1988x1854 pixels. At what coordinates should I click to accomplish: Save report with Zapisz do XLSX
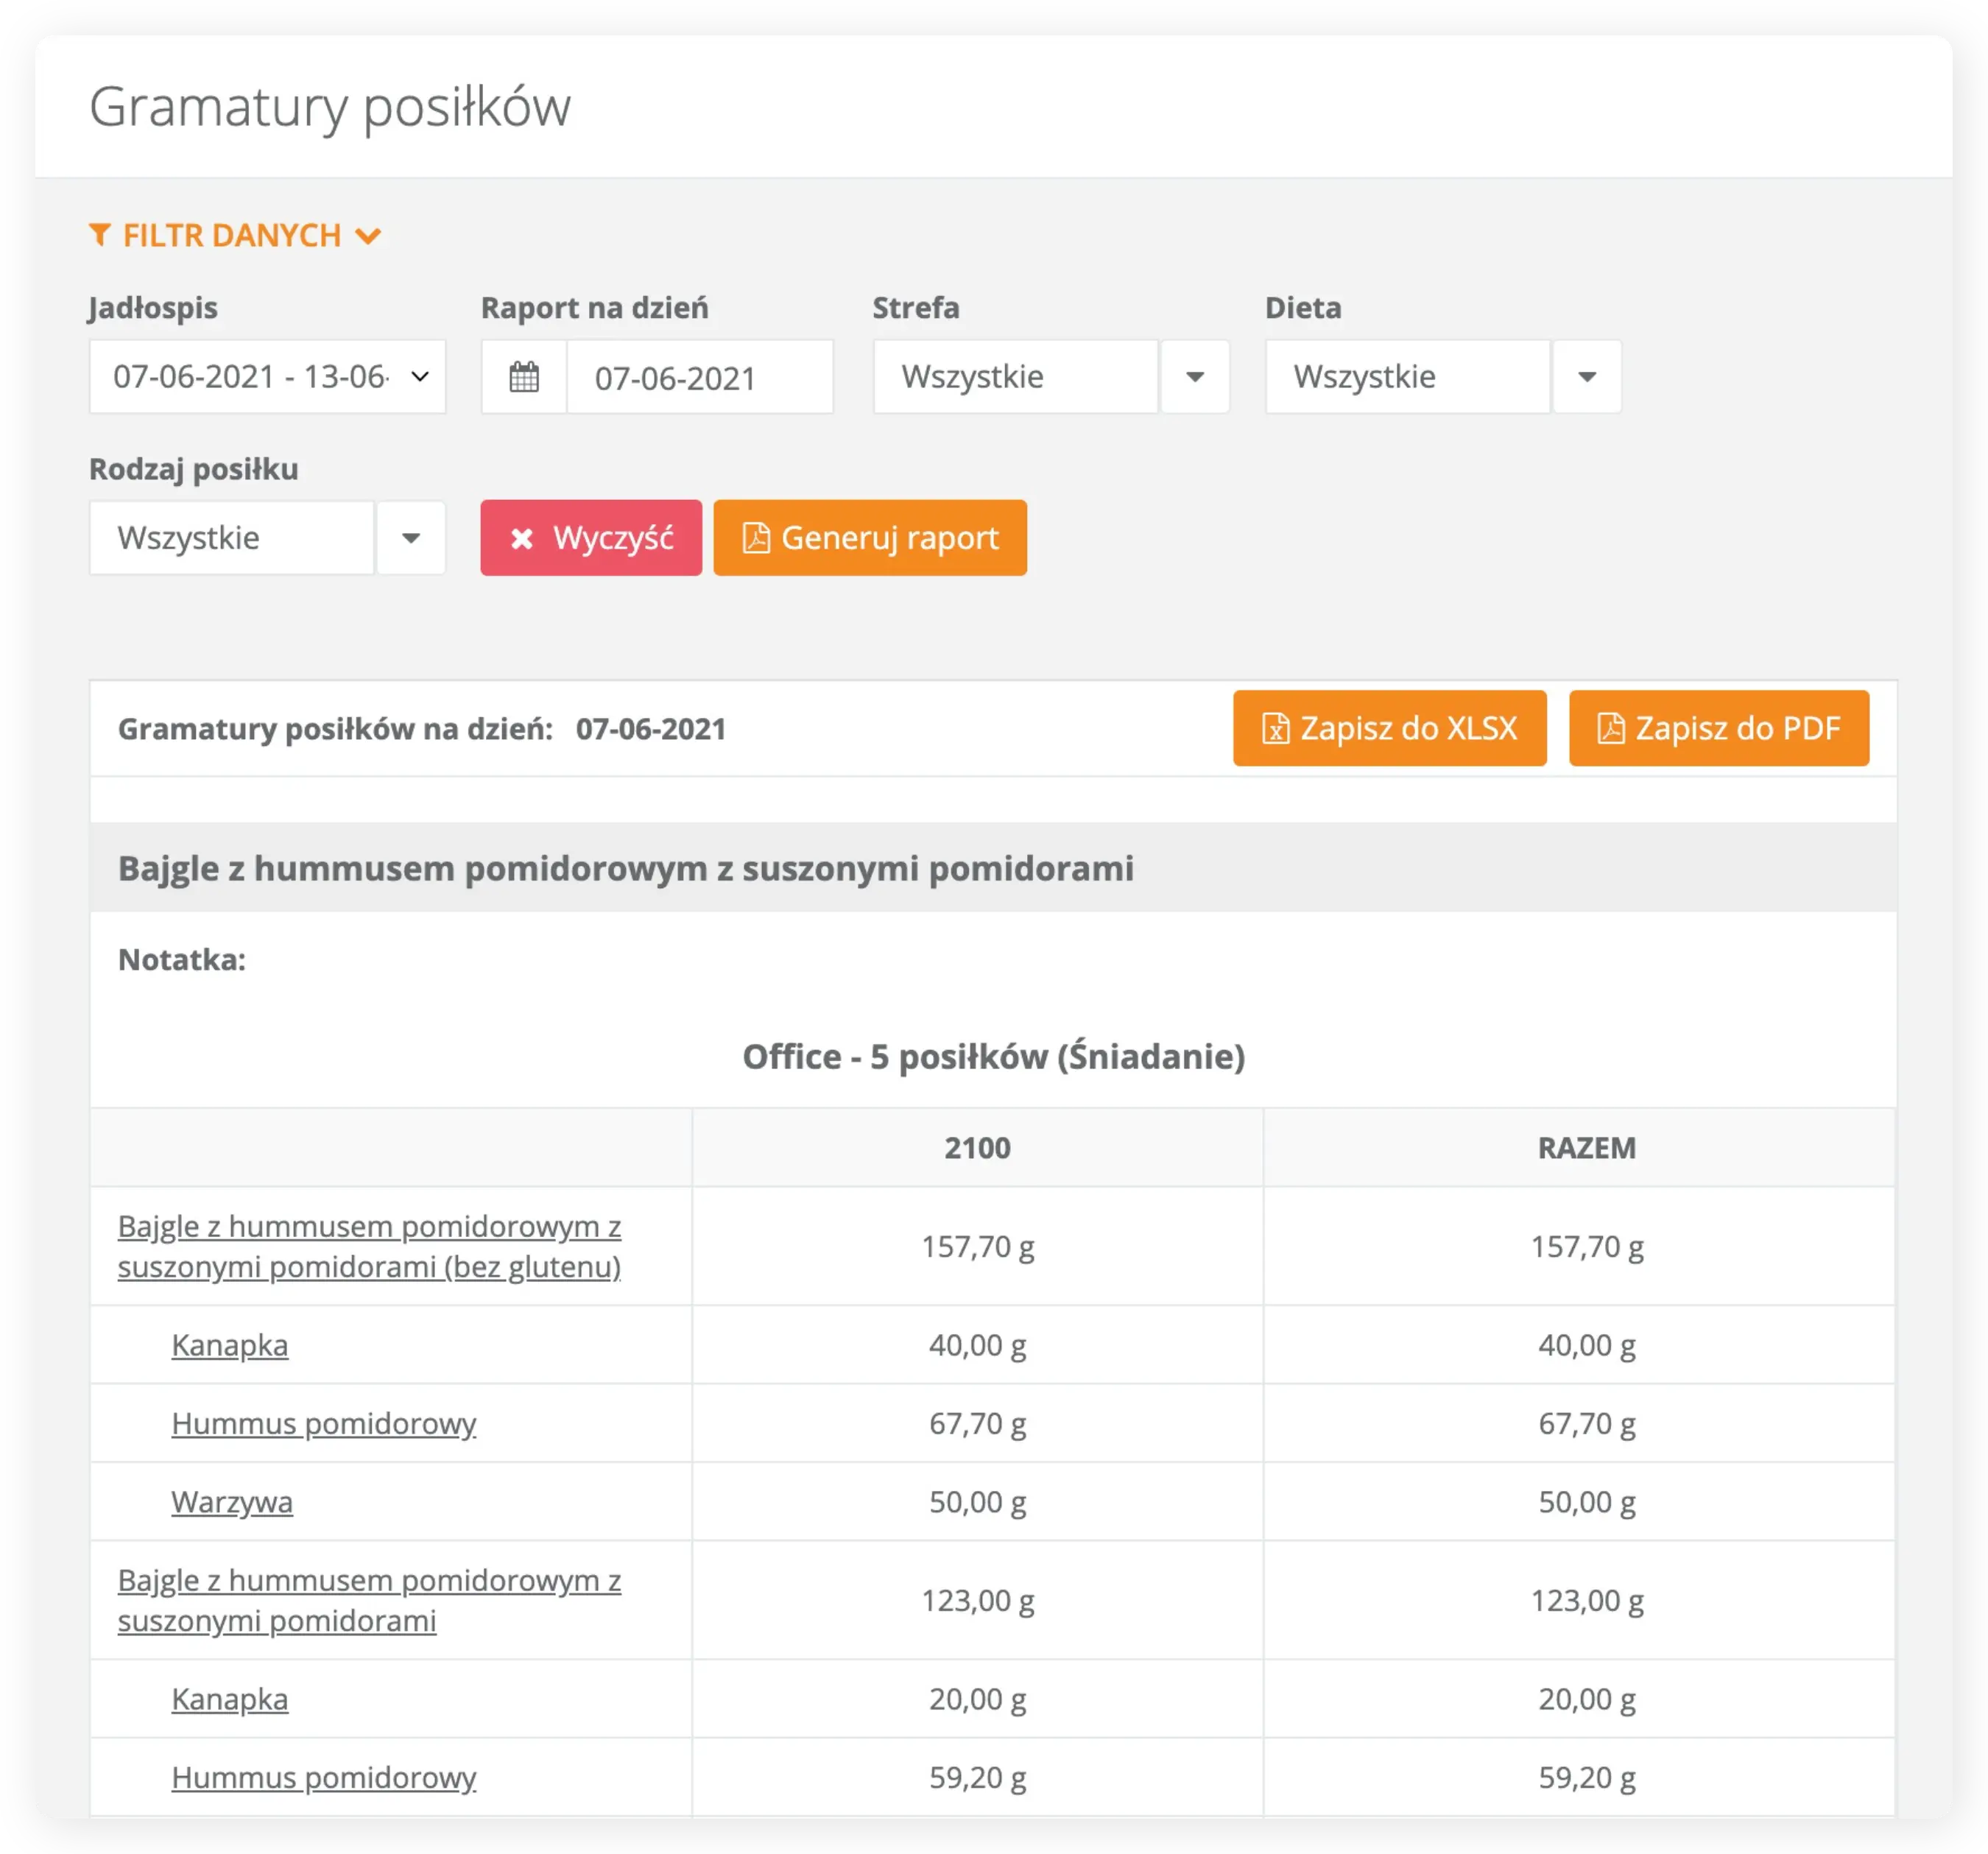[1389, 728]
